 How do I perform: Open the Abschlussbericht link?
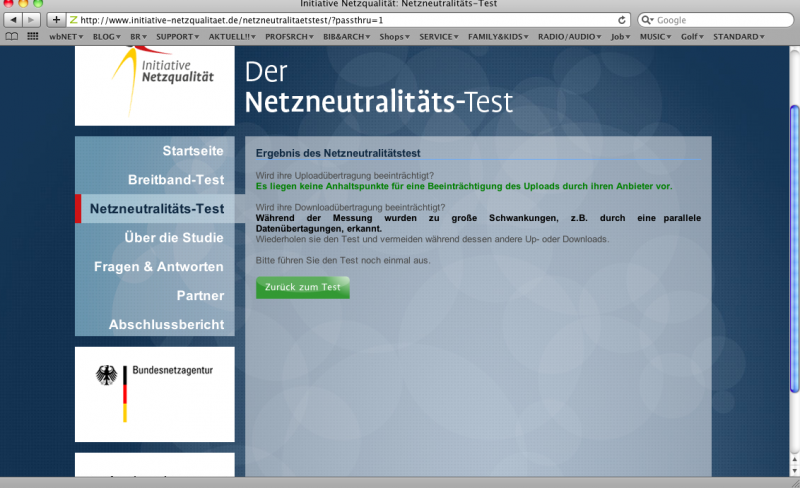pos(166,325)
